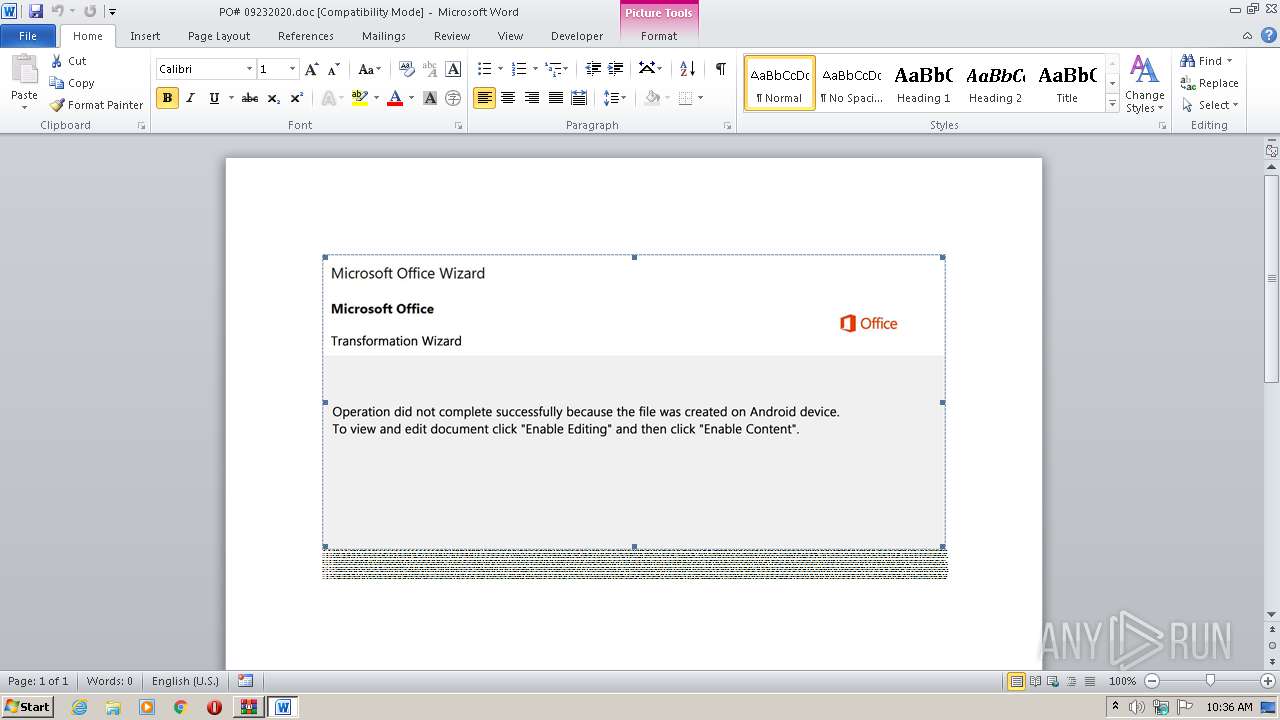Screen dimensions: 1280x720
Task: Click the Save icon in quick access toolbar
Action: [x=36, y=11]
